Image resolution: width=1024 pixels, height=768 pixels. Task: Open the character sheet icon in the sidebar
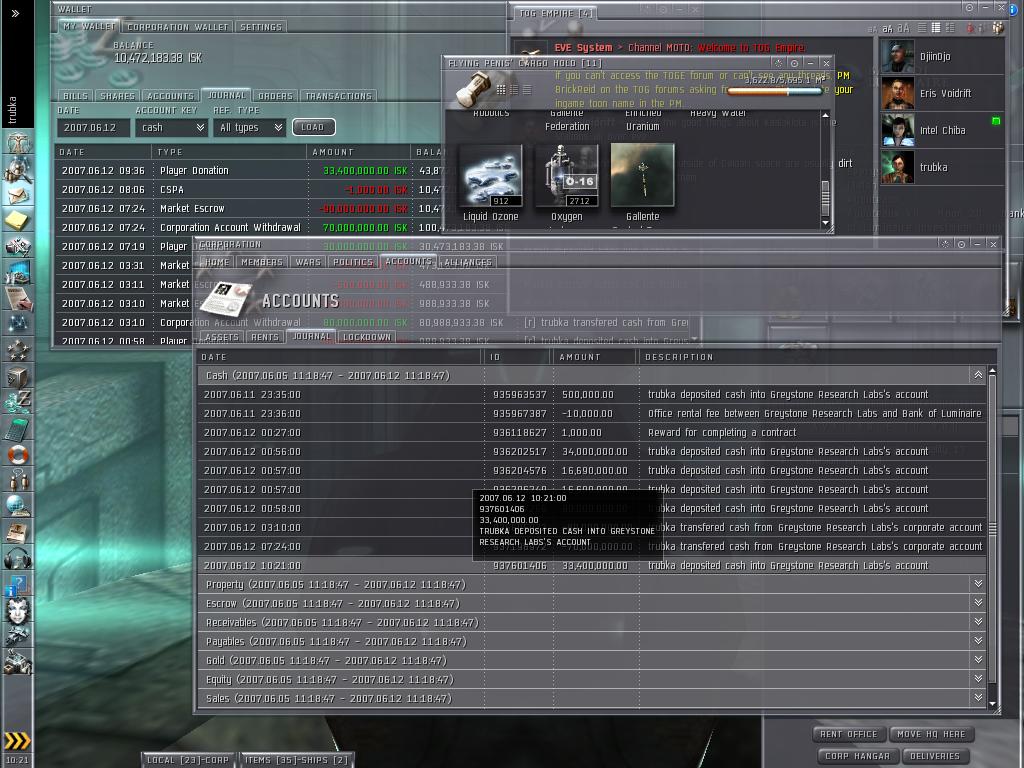[18, 142]
